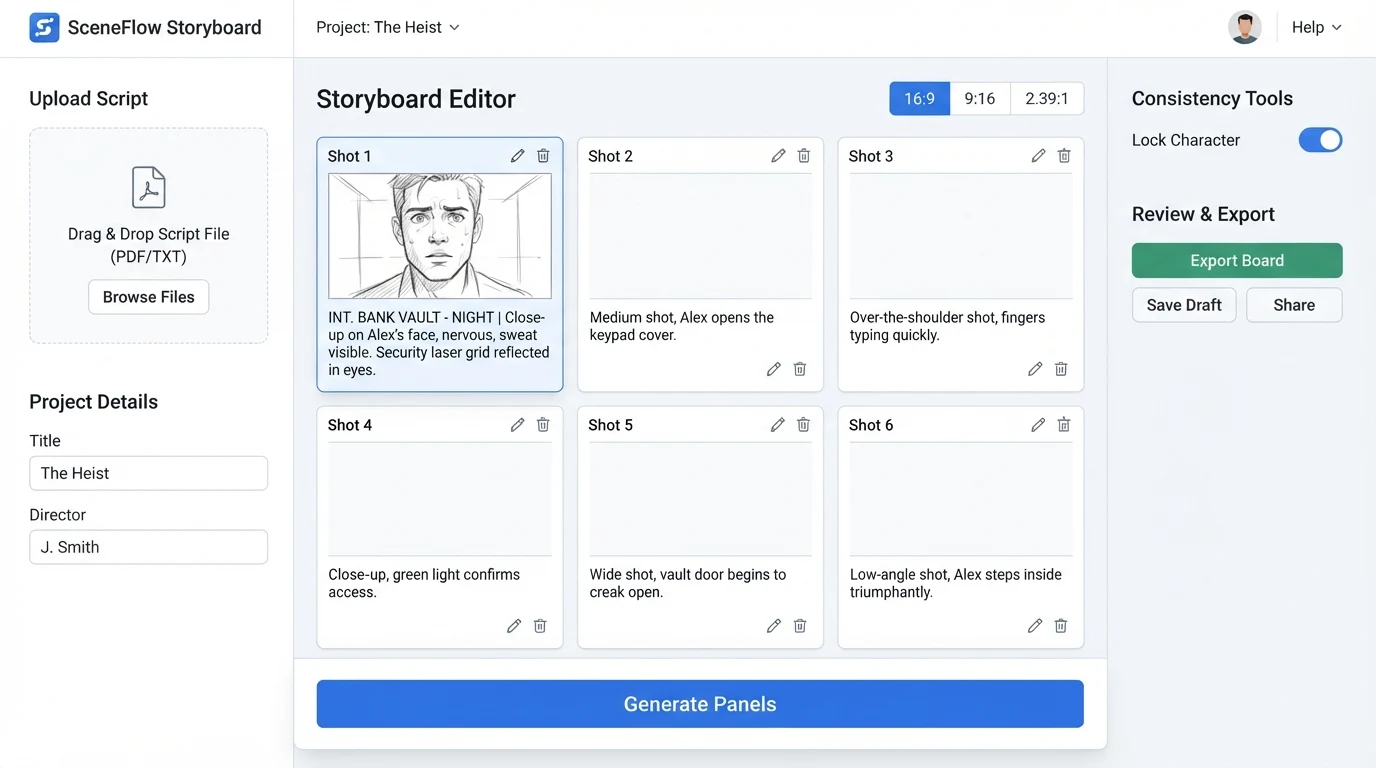This screenshot has height=768, width=1376.
Task: Click the Director field containing J. Smith
Action: pyautogui.click(x=148, y=547)
